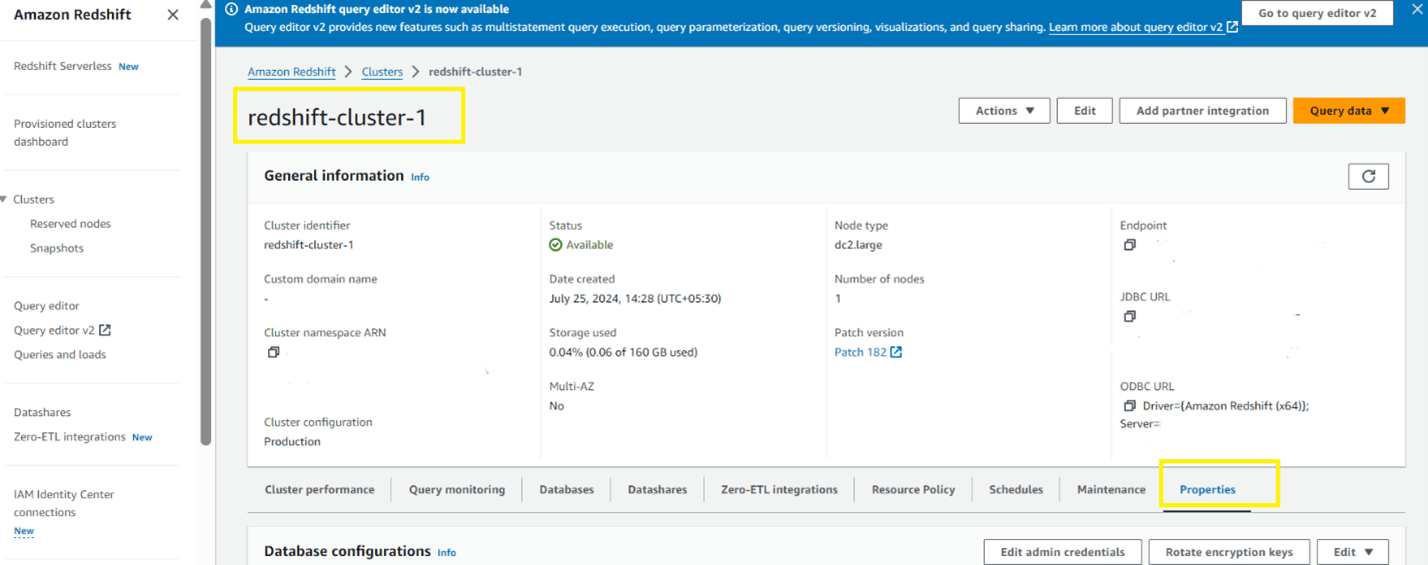Click Edit admin credentials button
The width and height of the screenshot is (1428, 565).
[1062, 552]
